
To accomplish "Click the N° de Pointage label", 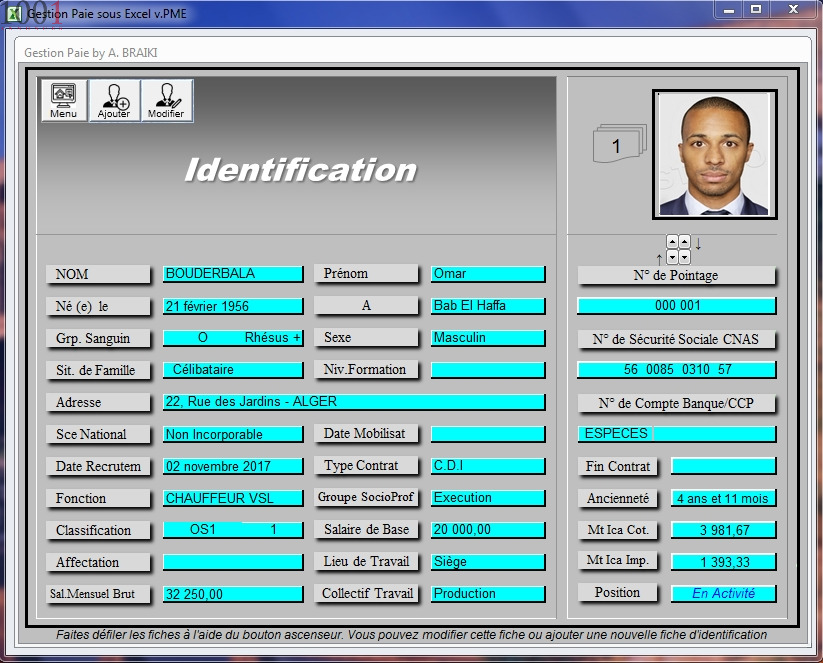I will coord(676,275).
